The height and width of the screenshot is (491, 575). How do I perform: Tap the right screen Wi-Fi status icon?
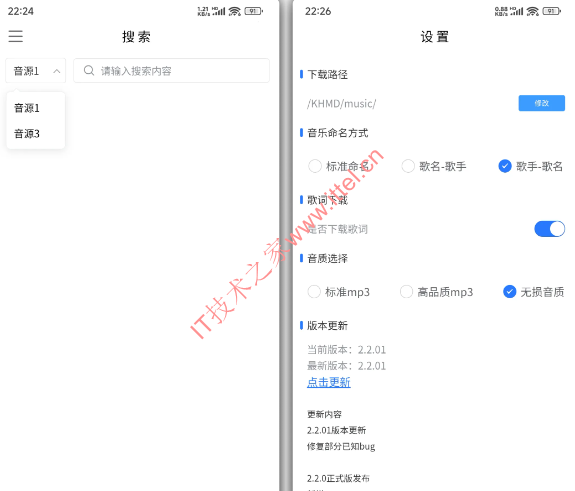pyautogui.click(x=532, y=11)
